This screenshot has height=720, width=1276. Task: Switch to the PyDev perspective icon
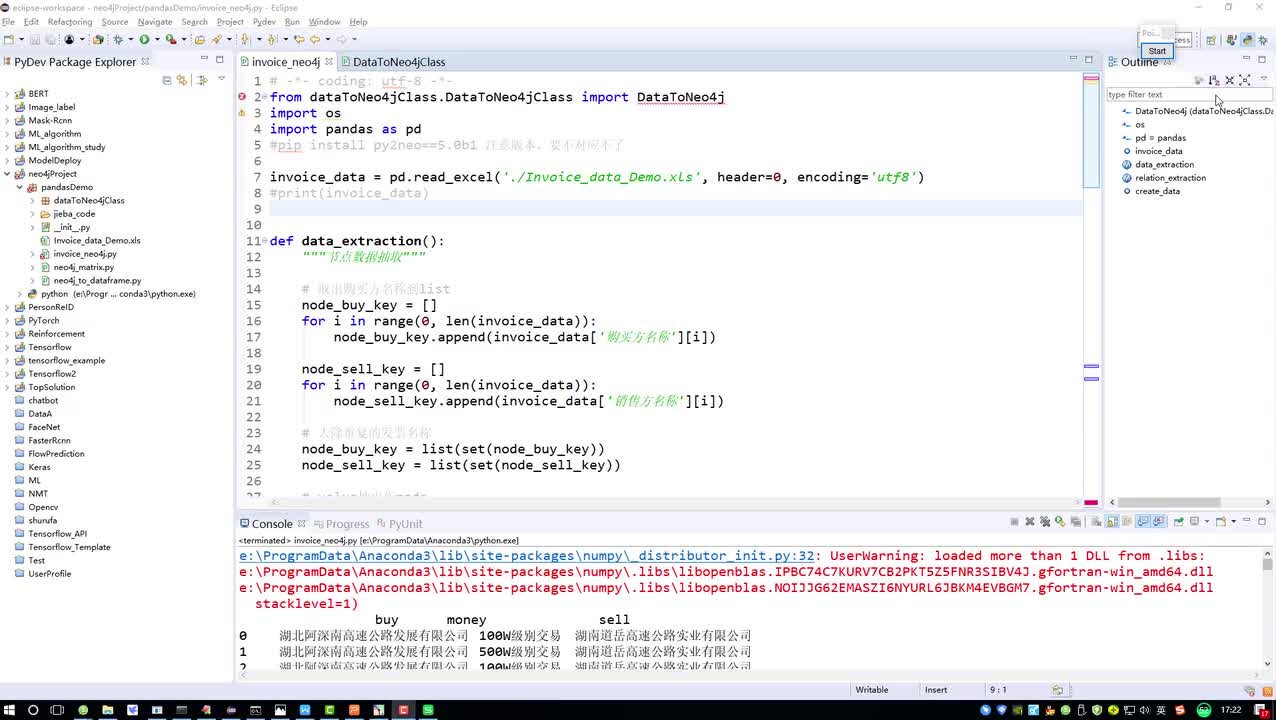1247,40
